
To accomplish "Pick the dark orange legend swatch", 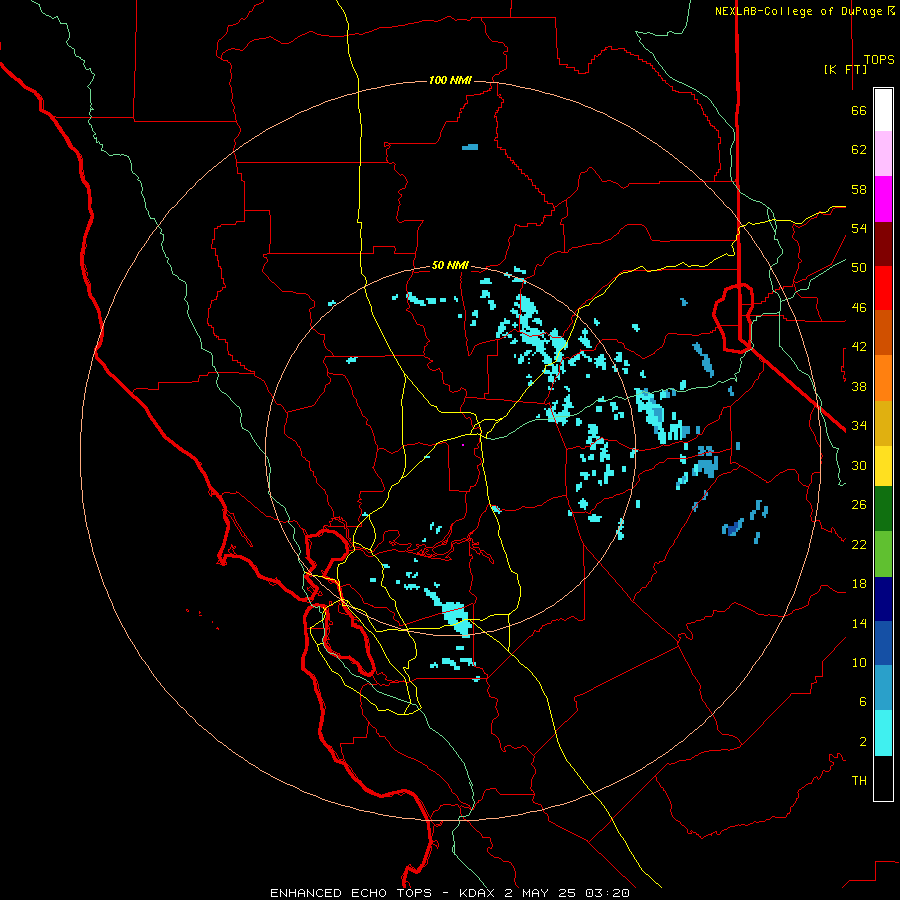I will (883, 333).
